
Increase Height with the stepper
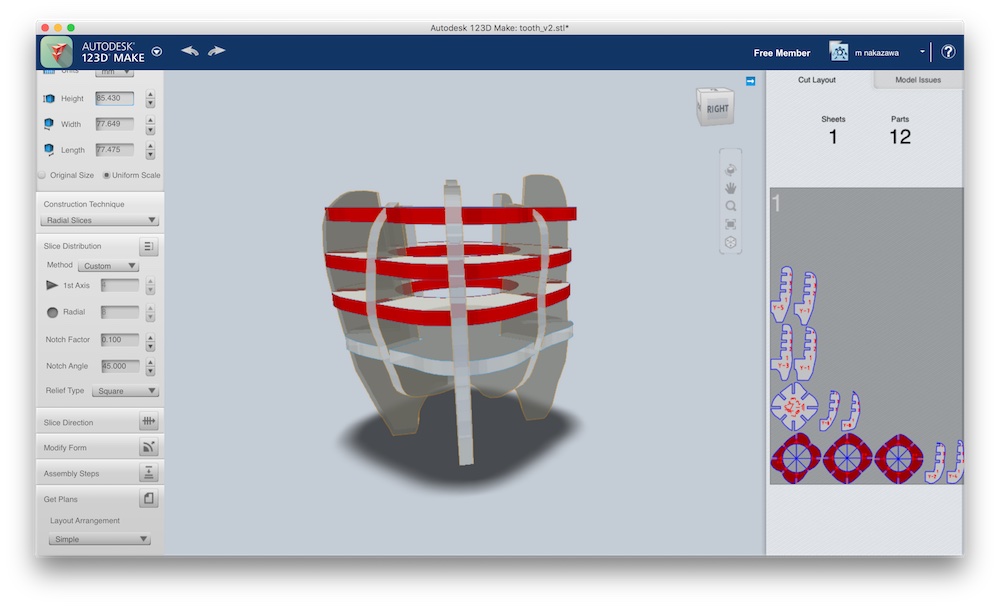(x=151, y=94)
